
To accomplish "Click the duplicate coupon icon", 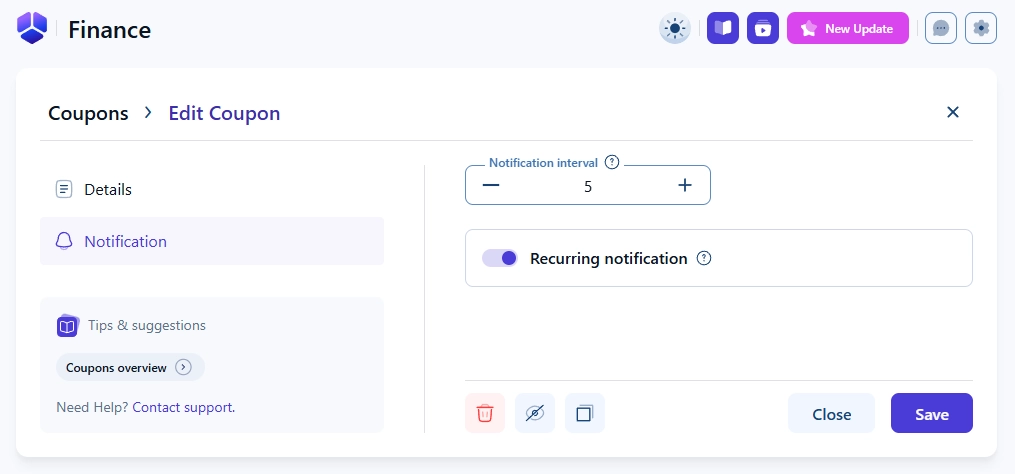I will (585, 413).
